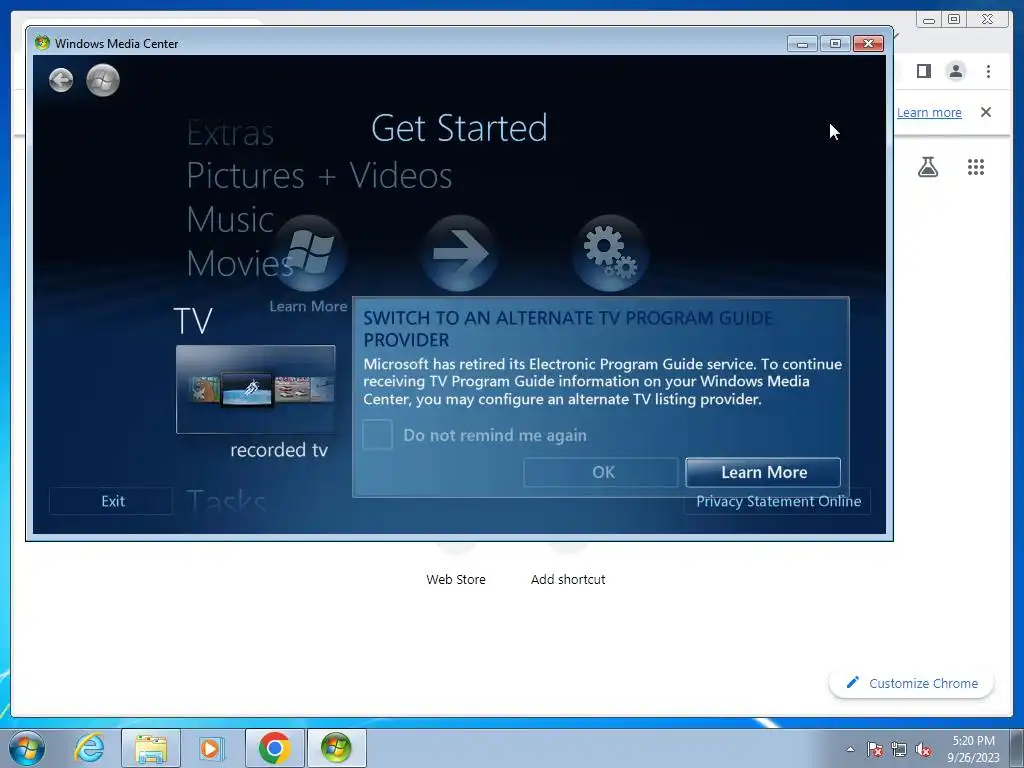The height and width of the screenshot is (768, 1024).
Task: Select the TV menu row
Action: [x=193, y=321]
